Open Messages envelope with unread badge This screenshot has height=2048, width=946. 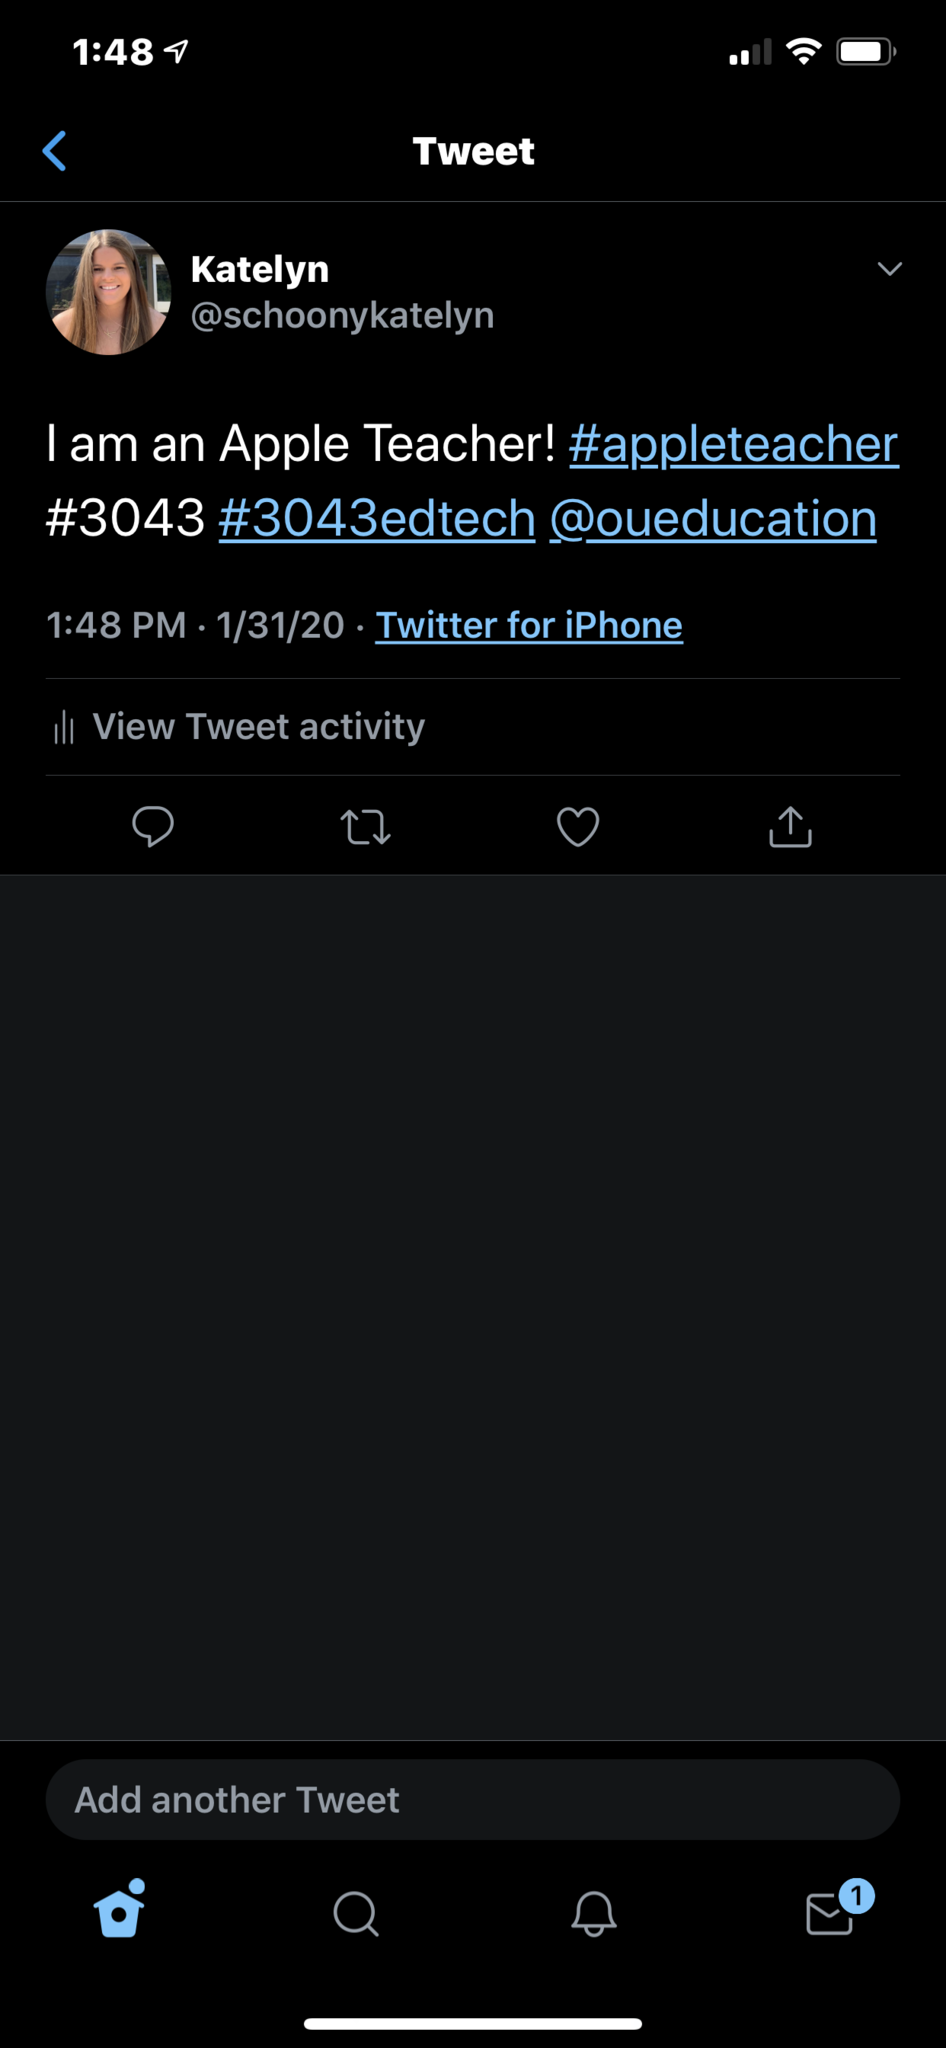click(831, 1912)
